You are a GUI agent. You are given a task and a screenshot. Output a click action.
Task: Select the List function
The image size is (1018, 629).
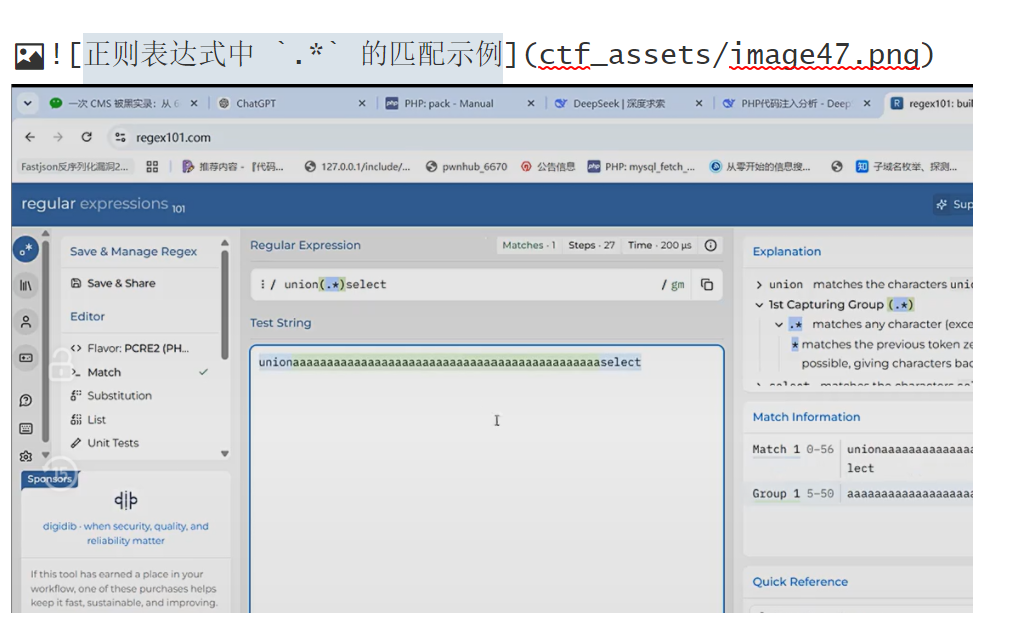coord(88,419)
